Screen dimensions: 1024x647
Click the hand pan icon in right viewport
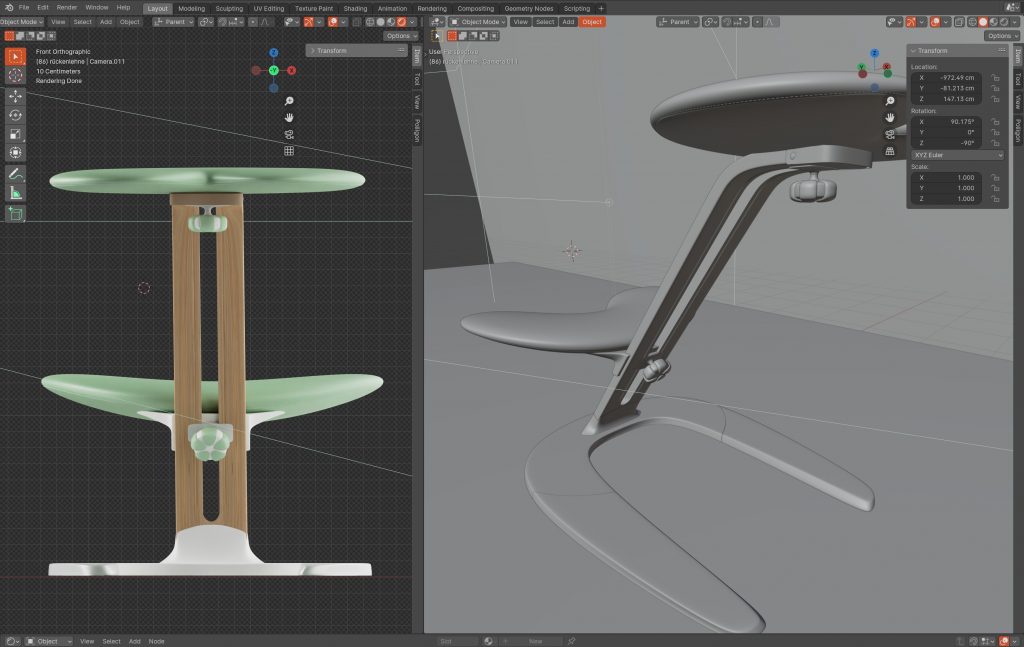click(x=889, y=116)
